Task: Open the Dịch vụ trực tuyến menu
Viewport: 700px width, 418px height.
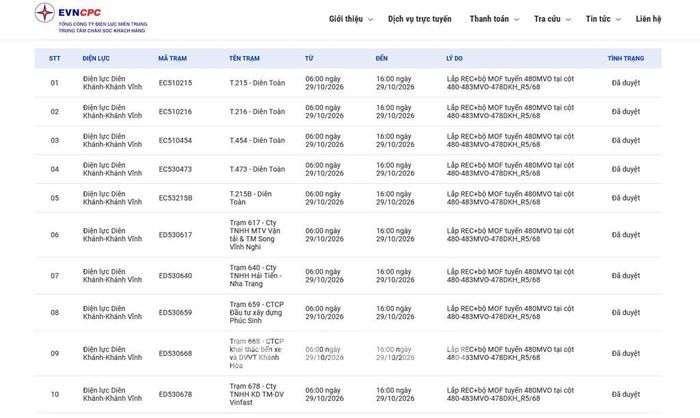Action: [x=420, y=19]
